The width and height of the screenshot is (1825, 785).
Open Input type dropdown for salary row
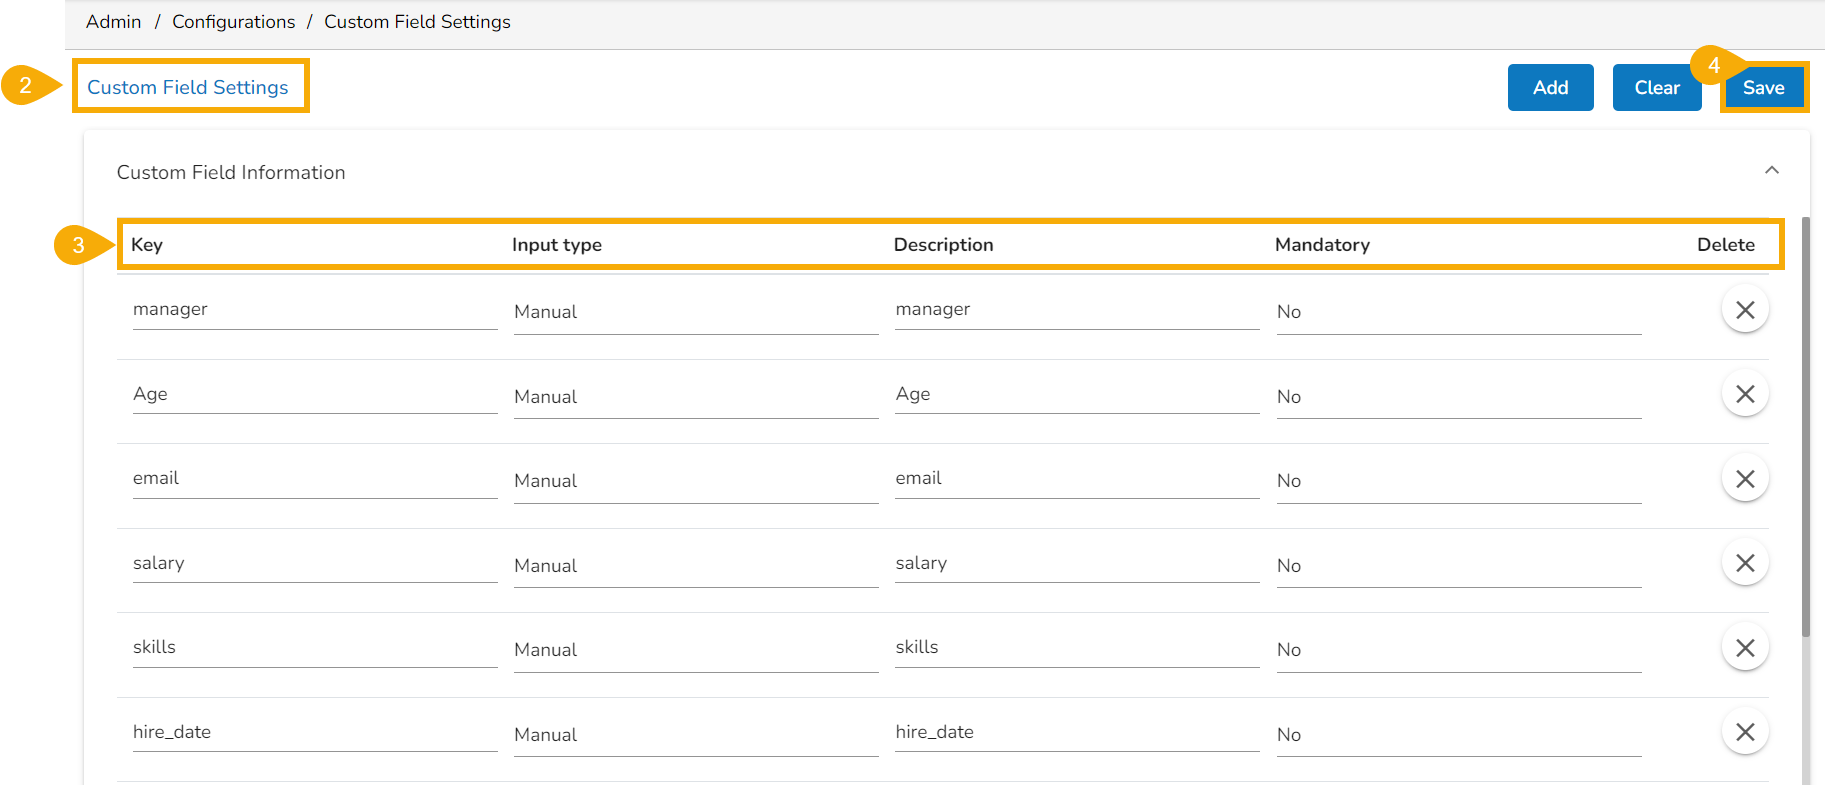coord(695,566)
